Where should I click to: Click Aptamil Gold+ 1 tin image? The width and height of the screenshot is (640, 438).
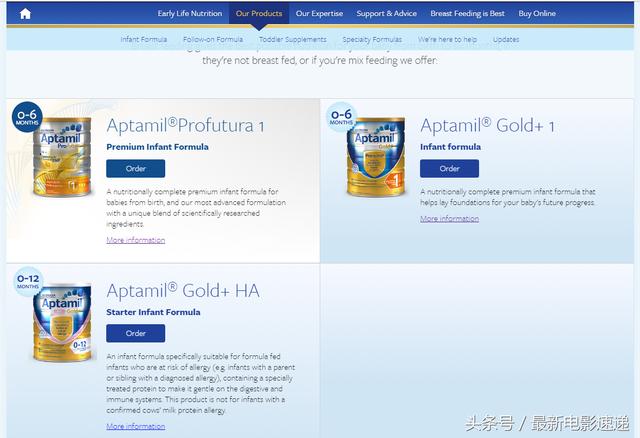coord(376,157)
